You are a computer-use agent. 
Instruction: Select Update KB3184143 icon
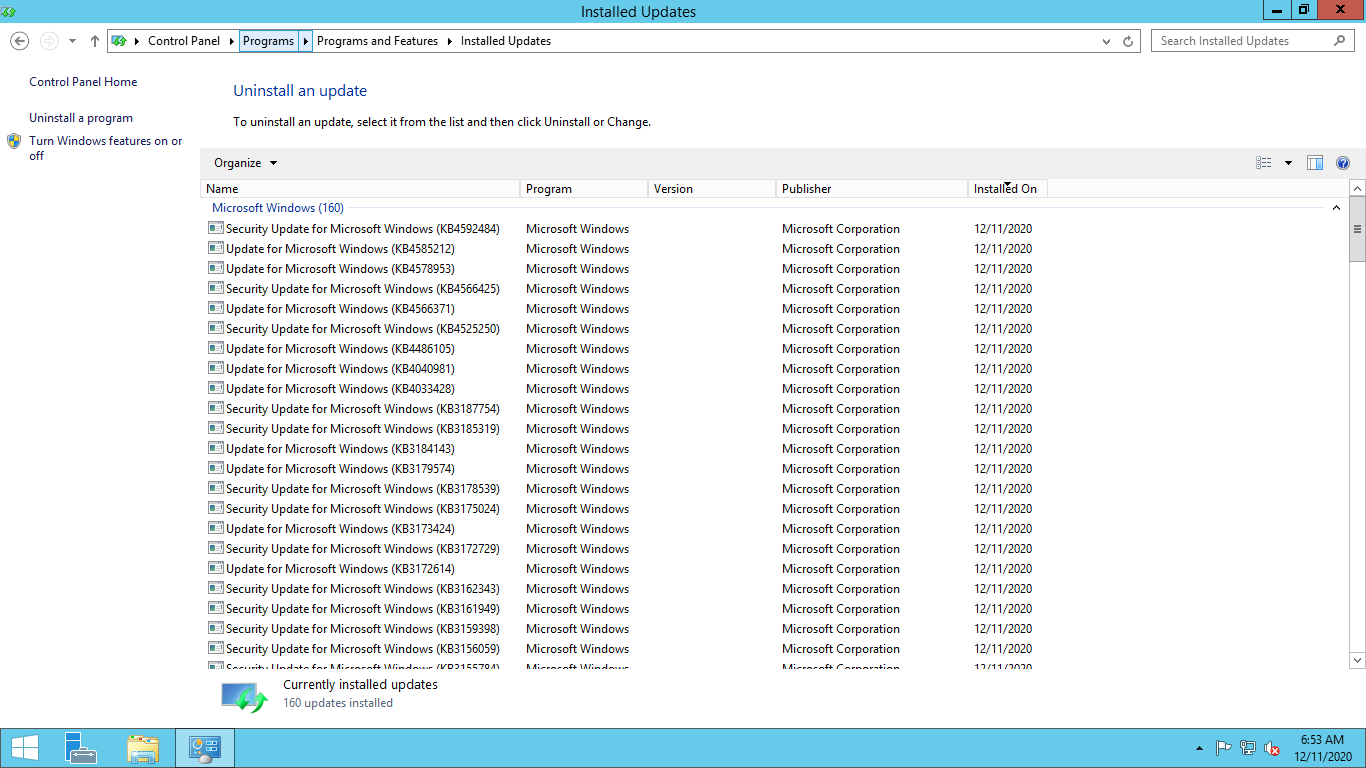pyautogui.click(x=215, y=448)
